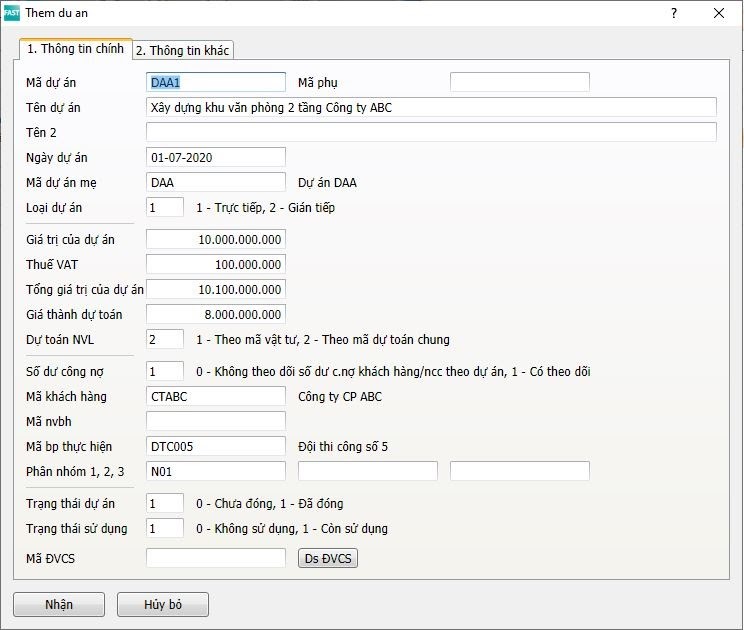This screenshot has height=630, width=744.
Task: Click the Mã dự án mẹ field
Action: point(215,182)
